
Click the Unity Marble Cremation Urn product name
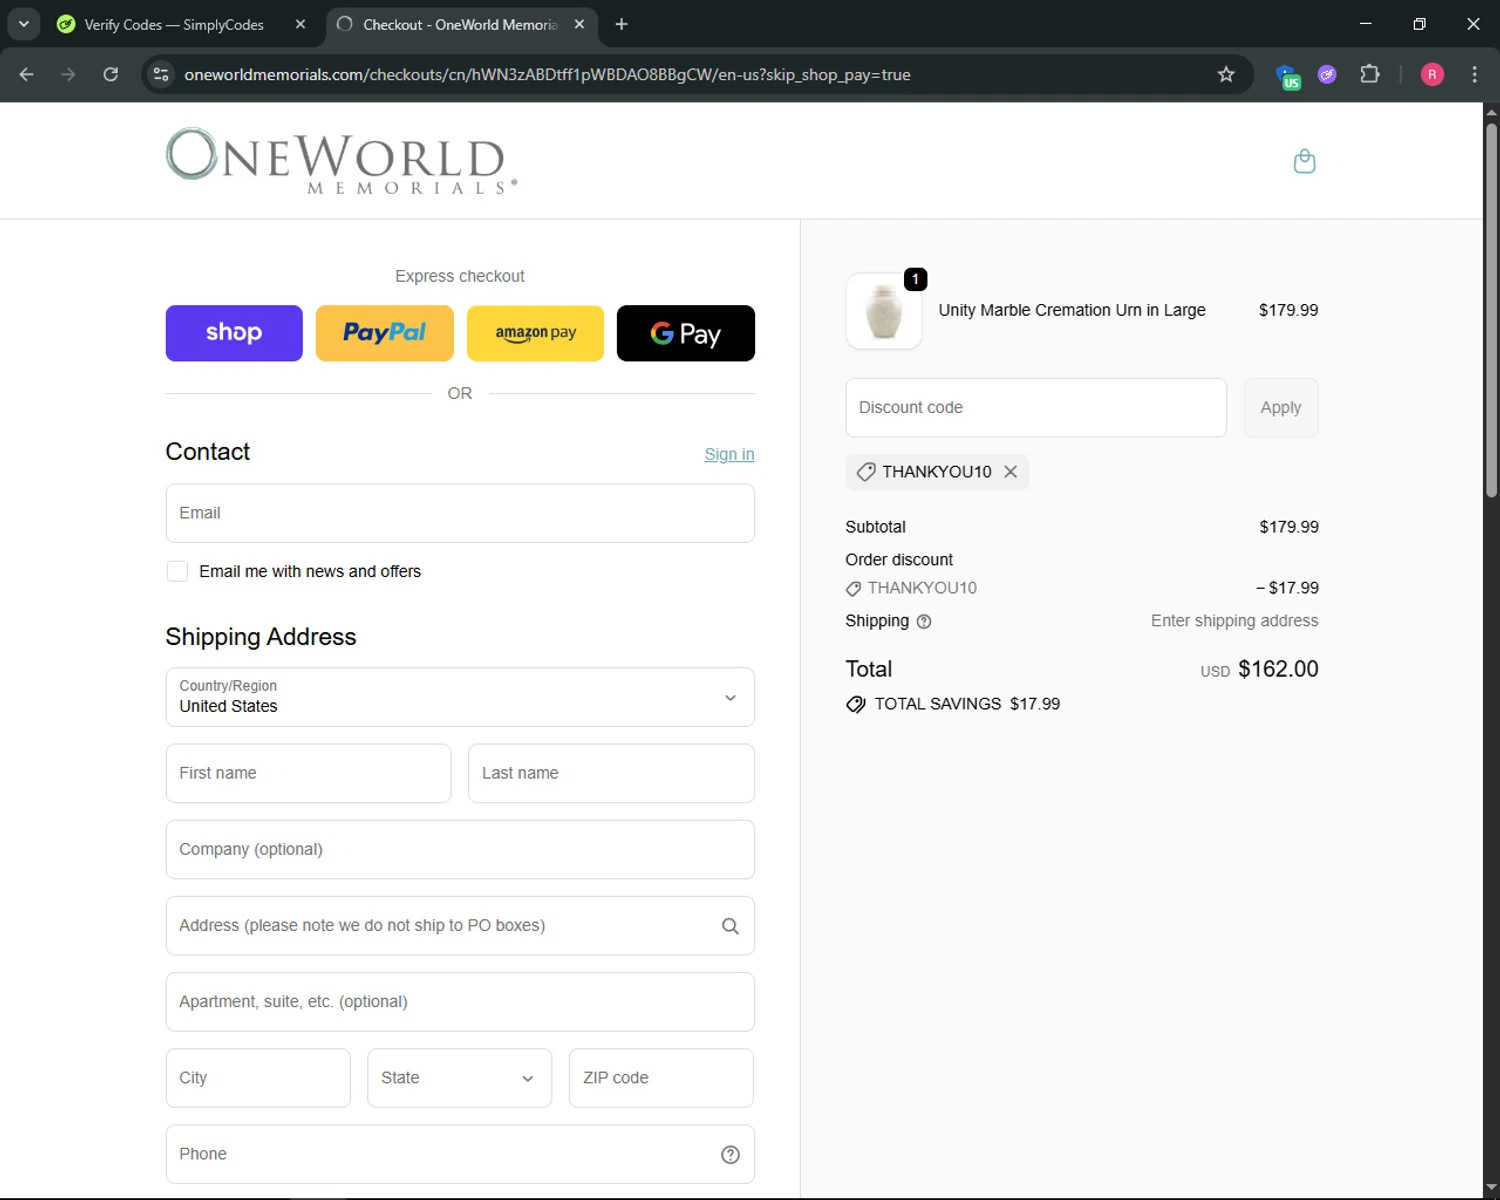point(1072,310)
